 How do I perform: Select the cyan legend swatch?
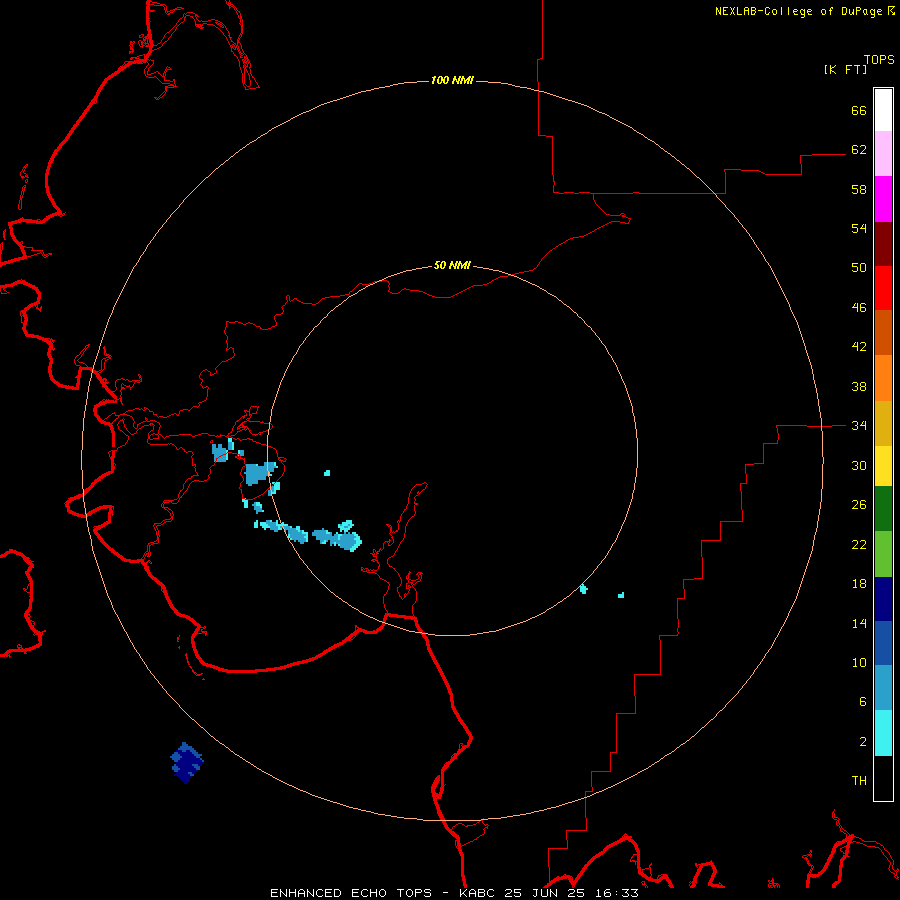tap(883, 733)
